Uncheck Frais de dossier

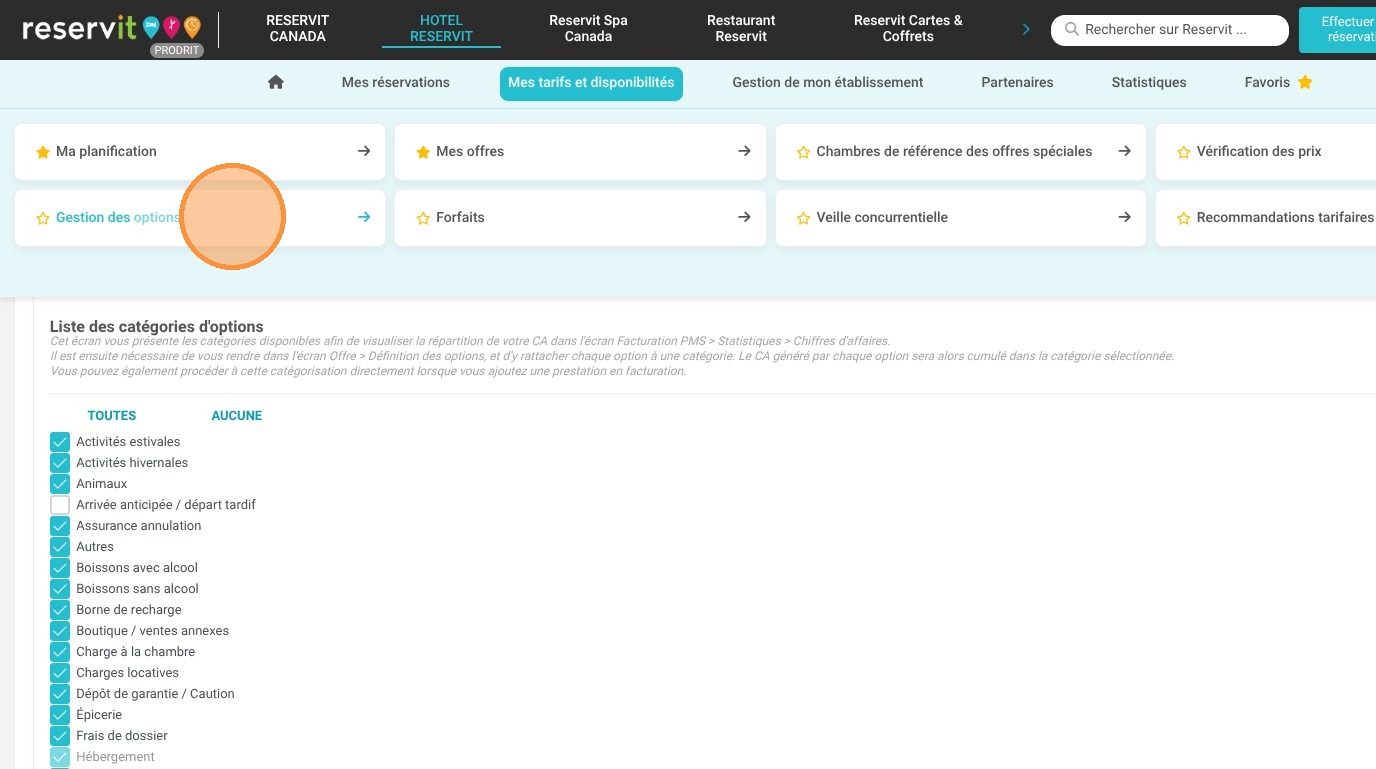pyautogui.click(x=60, y=736)
